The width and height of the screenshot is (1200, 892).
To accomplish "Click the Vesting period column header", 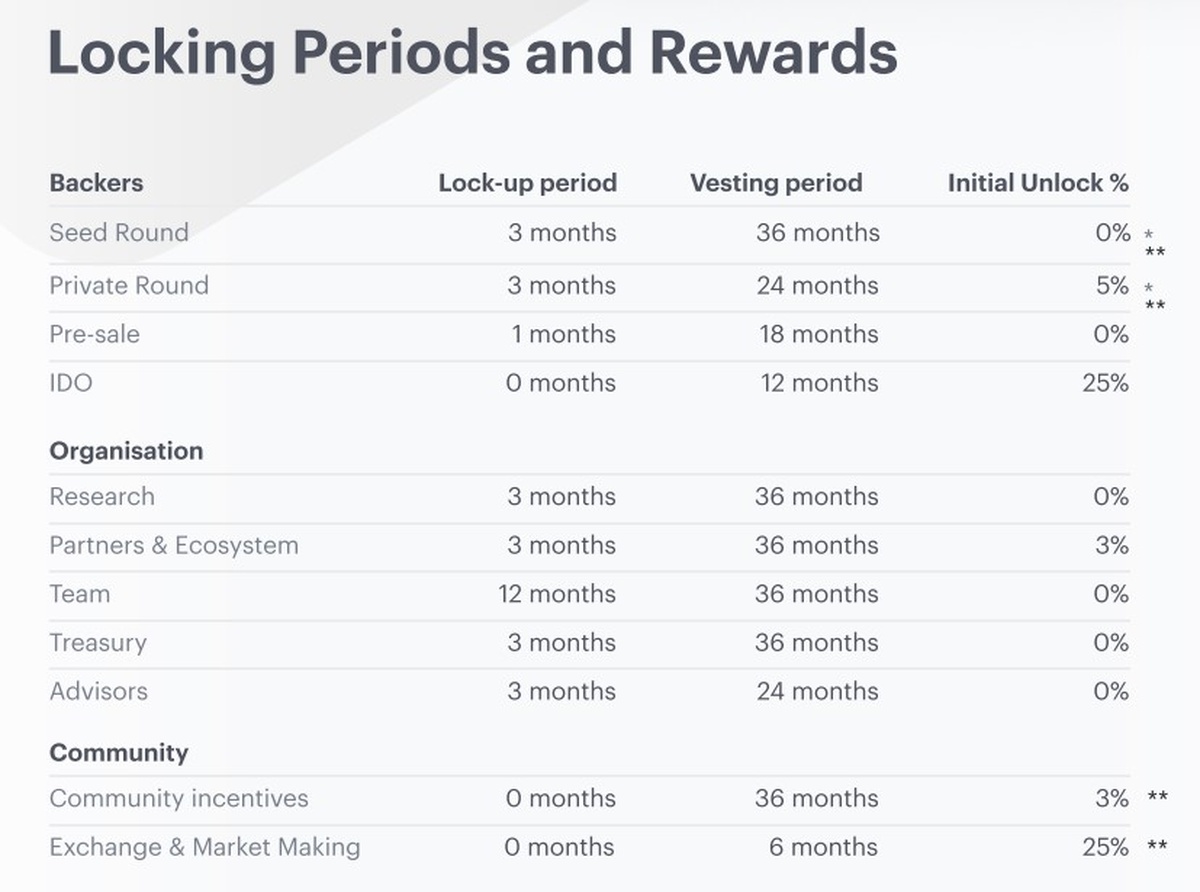I will pyautogui.click(x=775, y=183).
